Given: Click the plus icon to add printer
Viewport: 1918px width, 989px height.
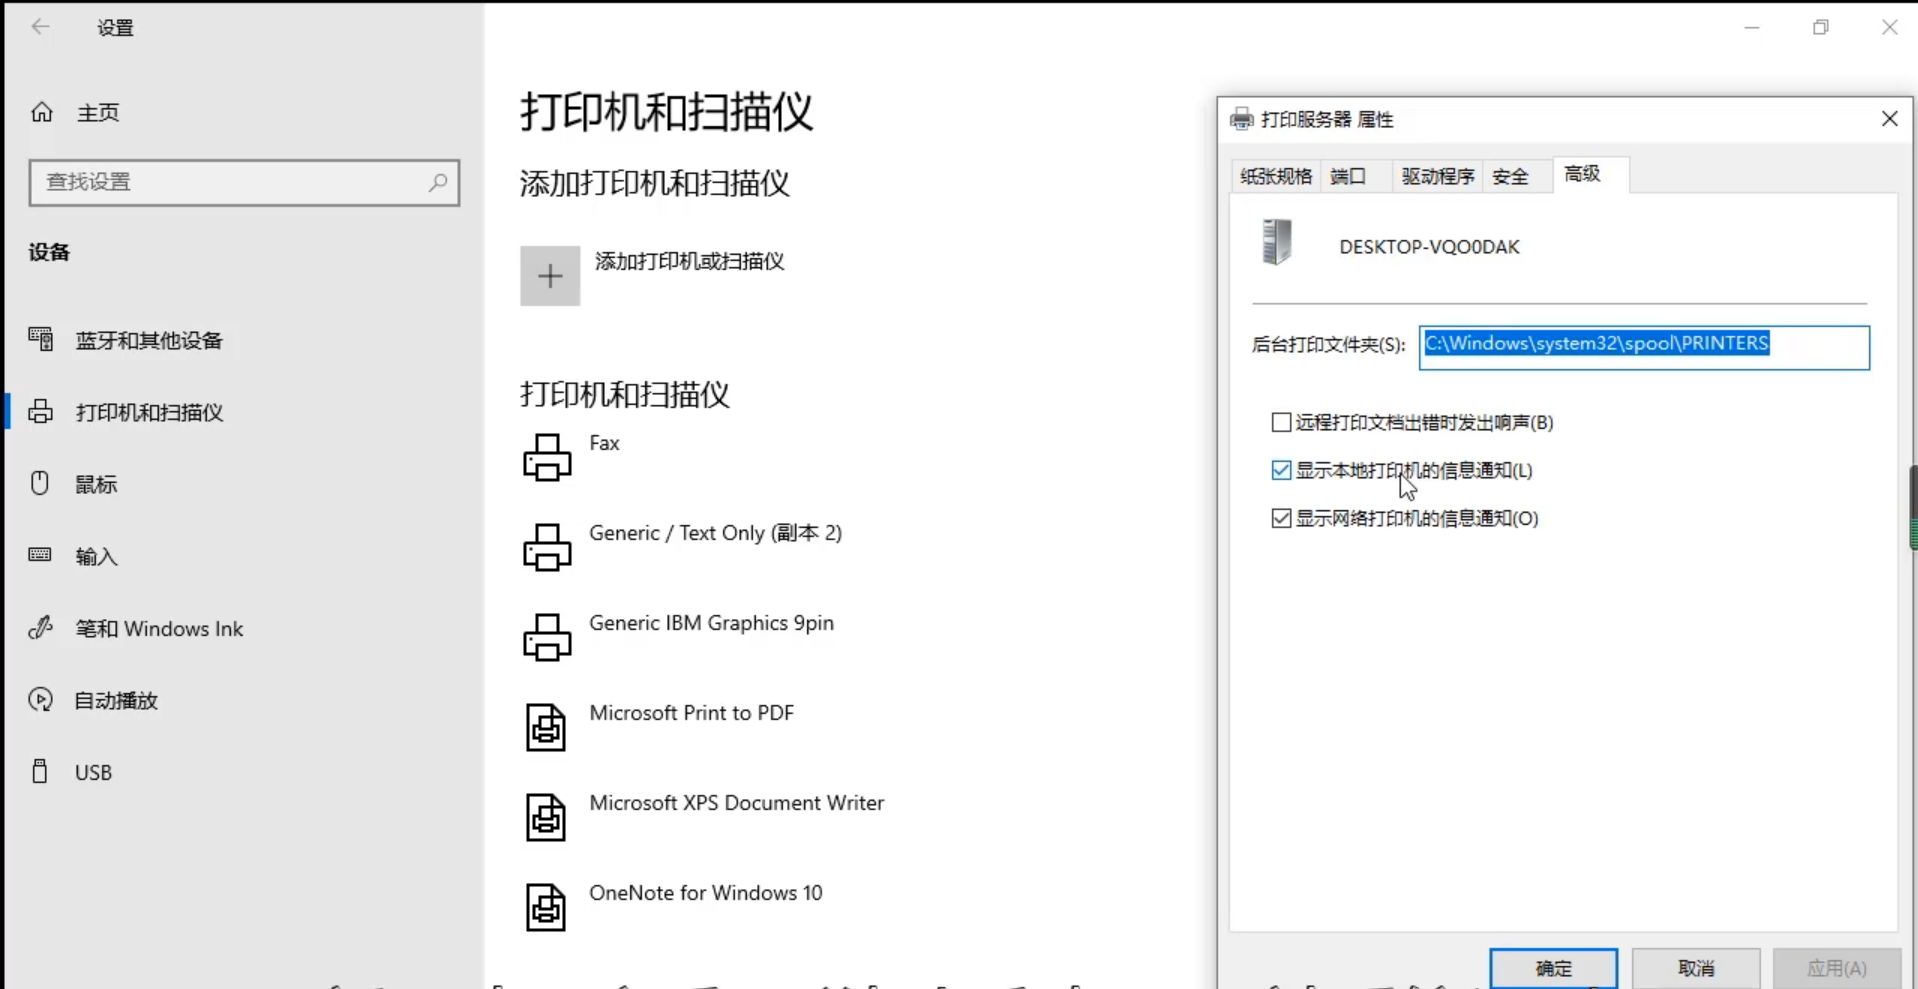Looking at the screenshot, I should coord(549,276).
